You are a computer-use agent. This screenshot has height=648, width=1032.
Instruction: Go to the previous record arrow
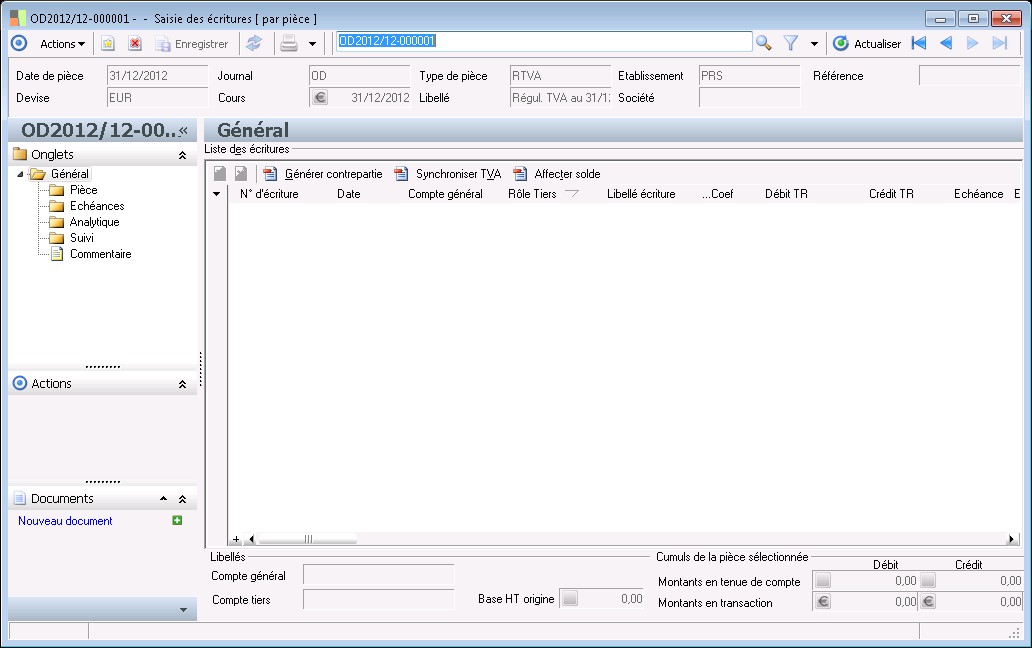pyautogui.click(x=946, y=43)
